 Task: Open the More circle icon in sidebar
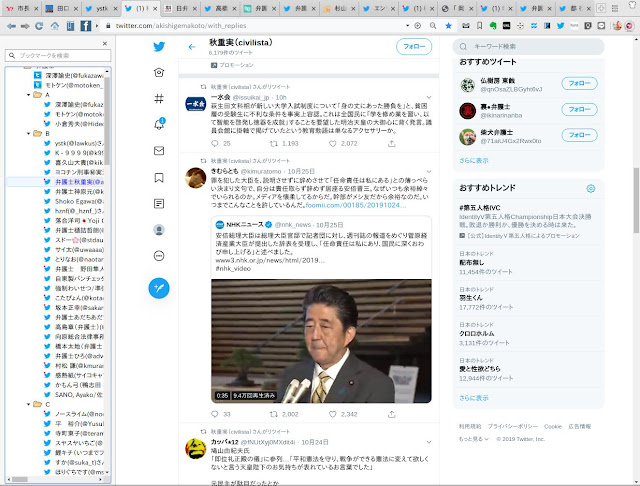[159, 256]
